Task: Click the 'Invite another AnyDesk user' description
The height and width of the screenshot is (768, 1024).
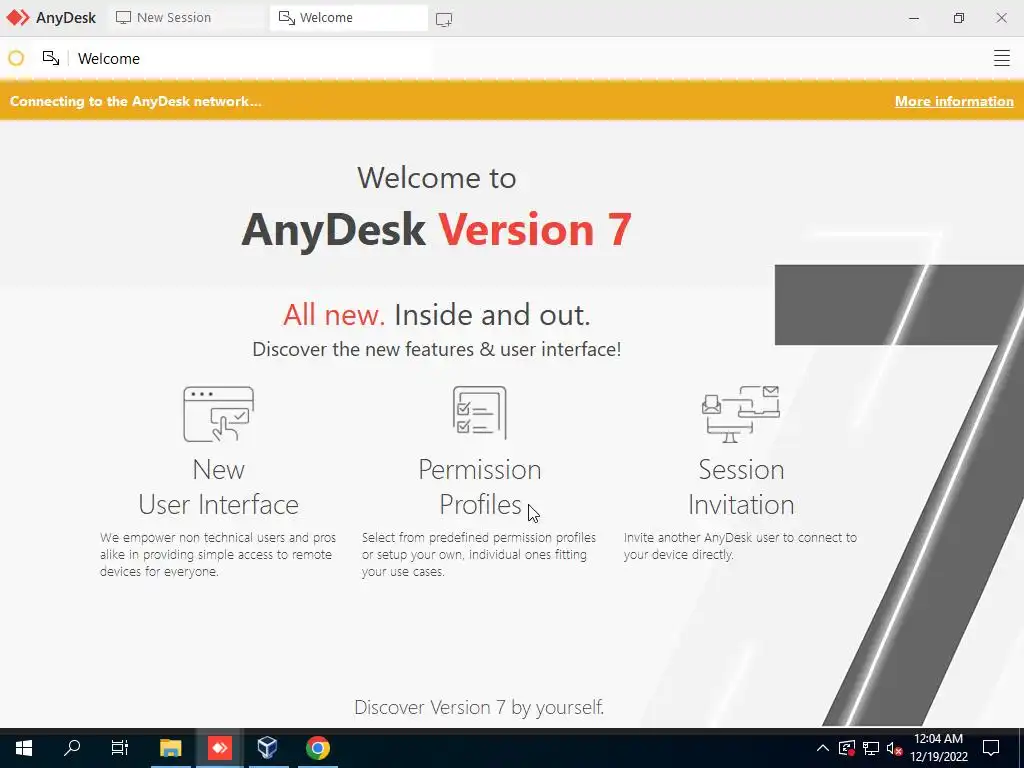Action: click(740, 546)
